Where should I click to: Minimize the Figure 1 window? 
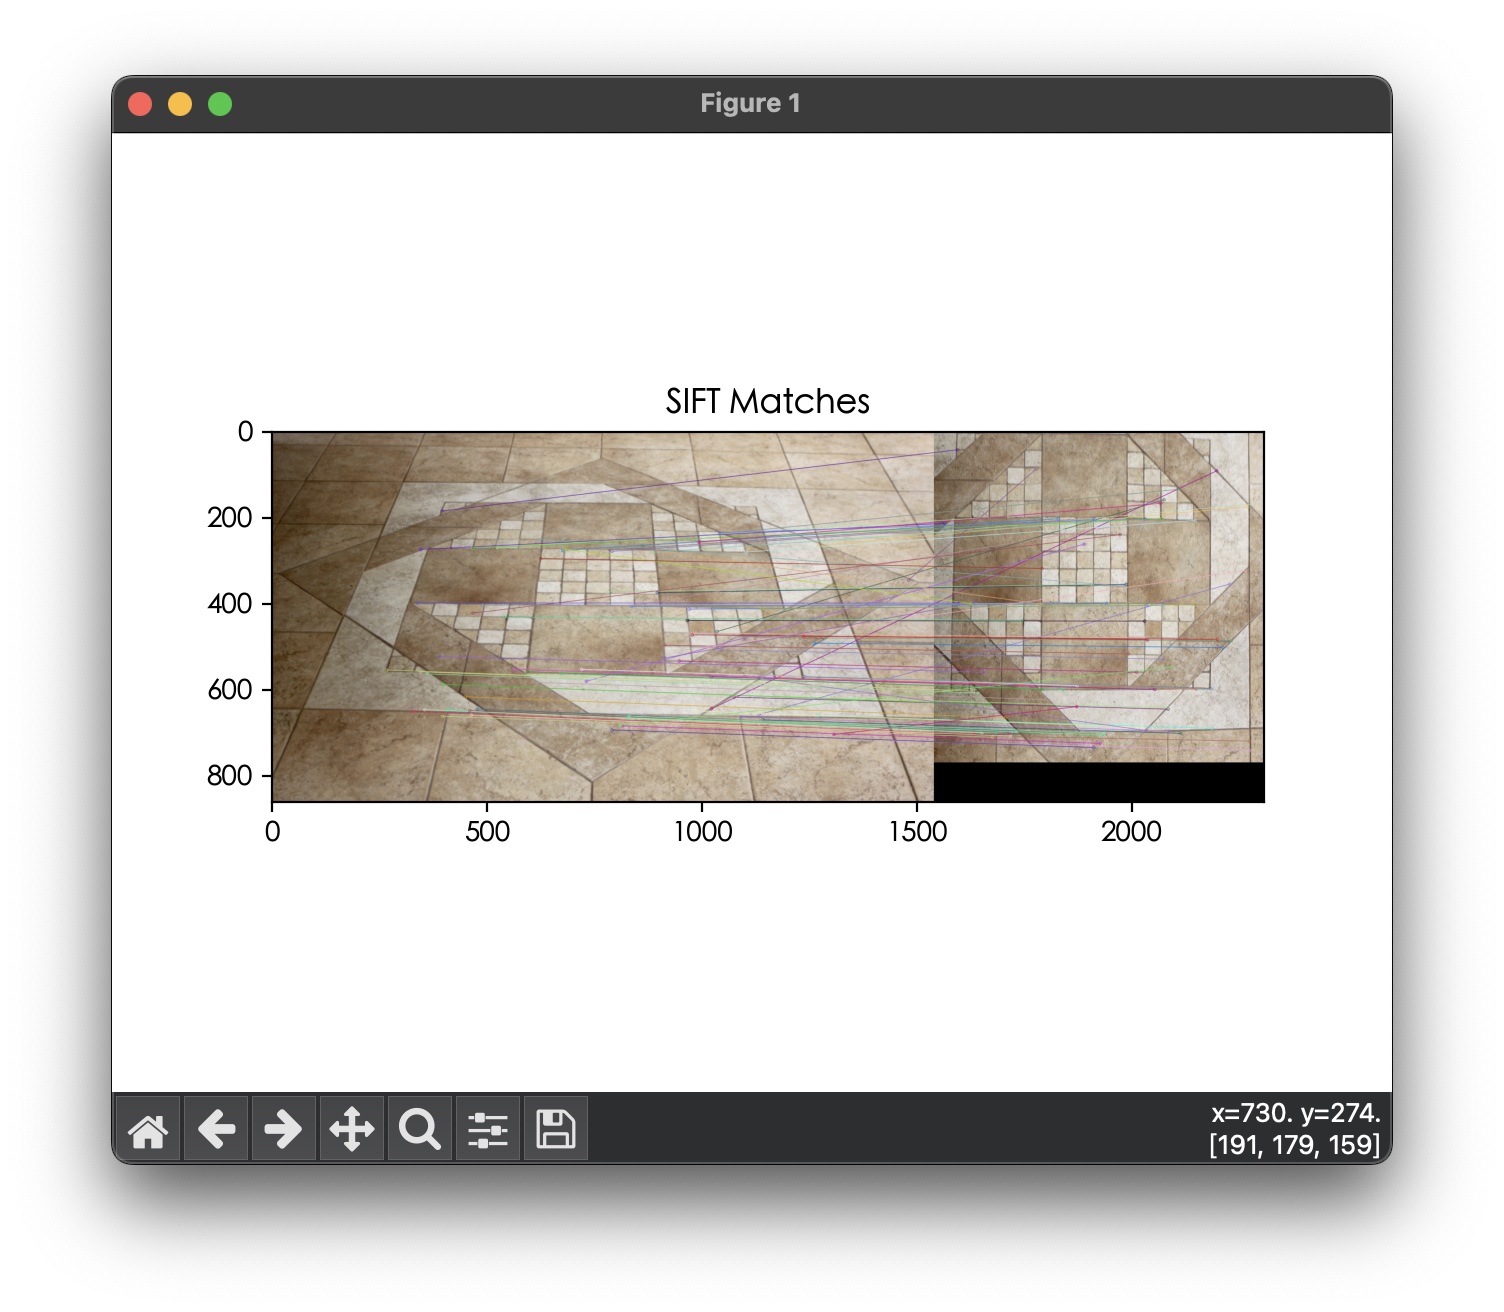coord(180,104)
